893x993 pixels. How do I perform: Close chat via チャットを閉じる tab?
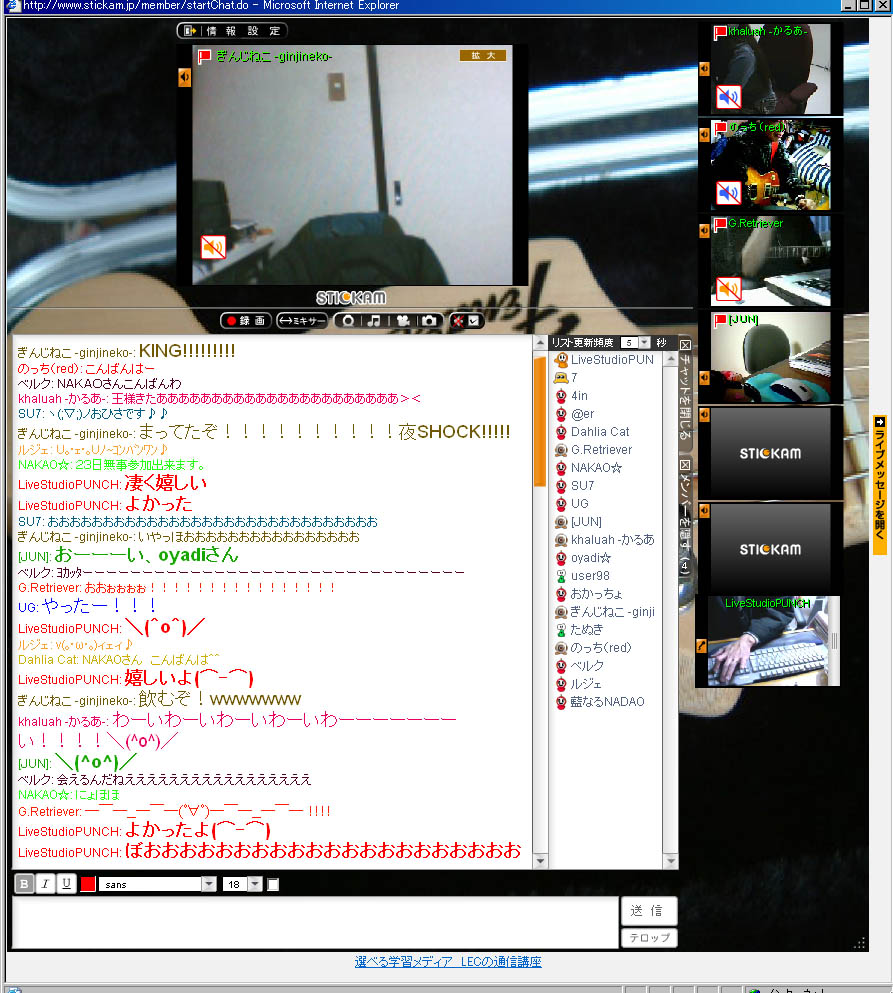click(685, 391)
